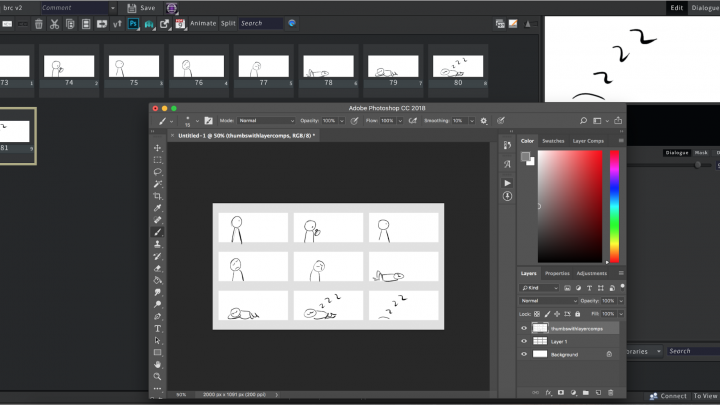Toggle visibility of Layer 1
The width and height of the screenshot is (720, 405).
tap(525, 341)
